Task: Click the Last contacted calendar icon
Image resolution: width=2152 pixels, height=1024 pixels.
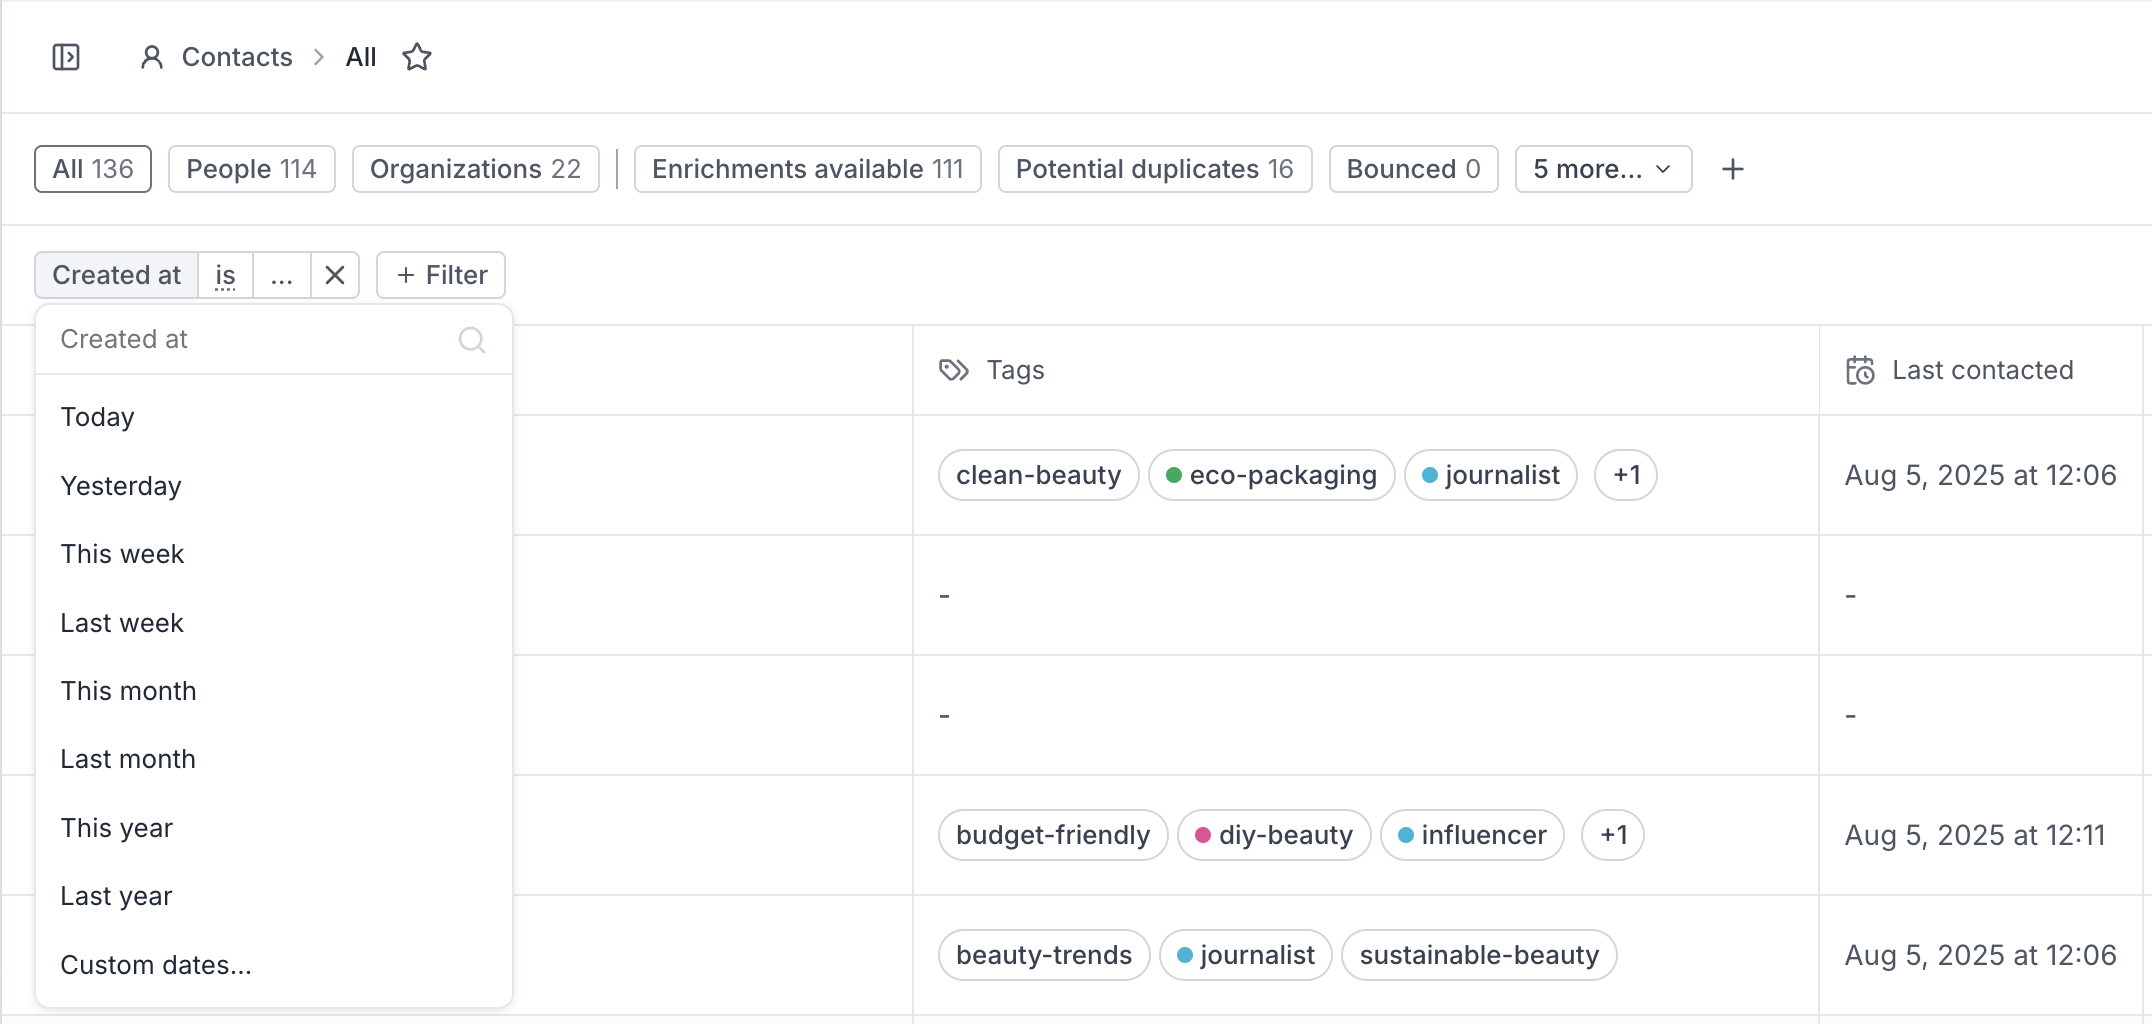Action: tap(1860, 370)
